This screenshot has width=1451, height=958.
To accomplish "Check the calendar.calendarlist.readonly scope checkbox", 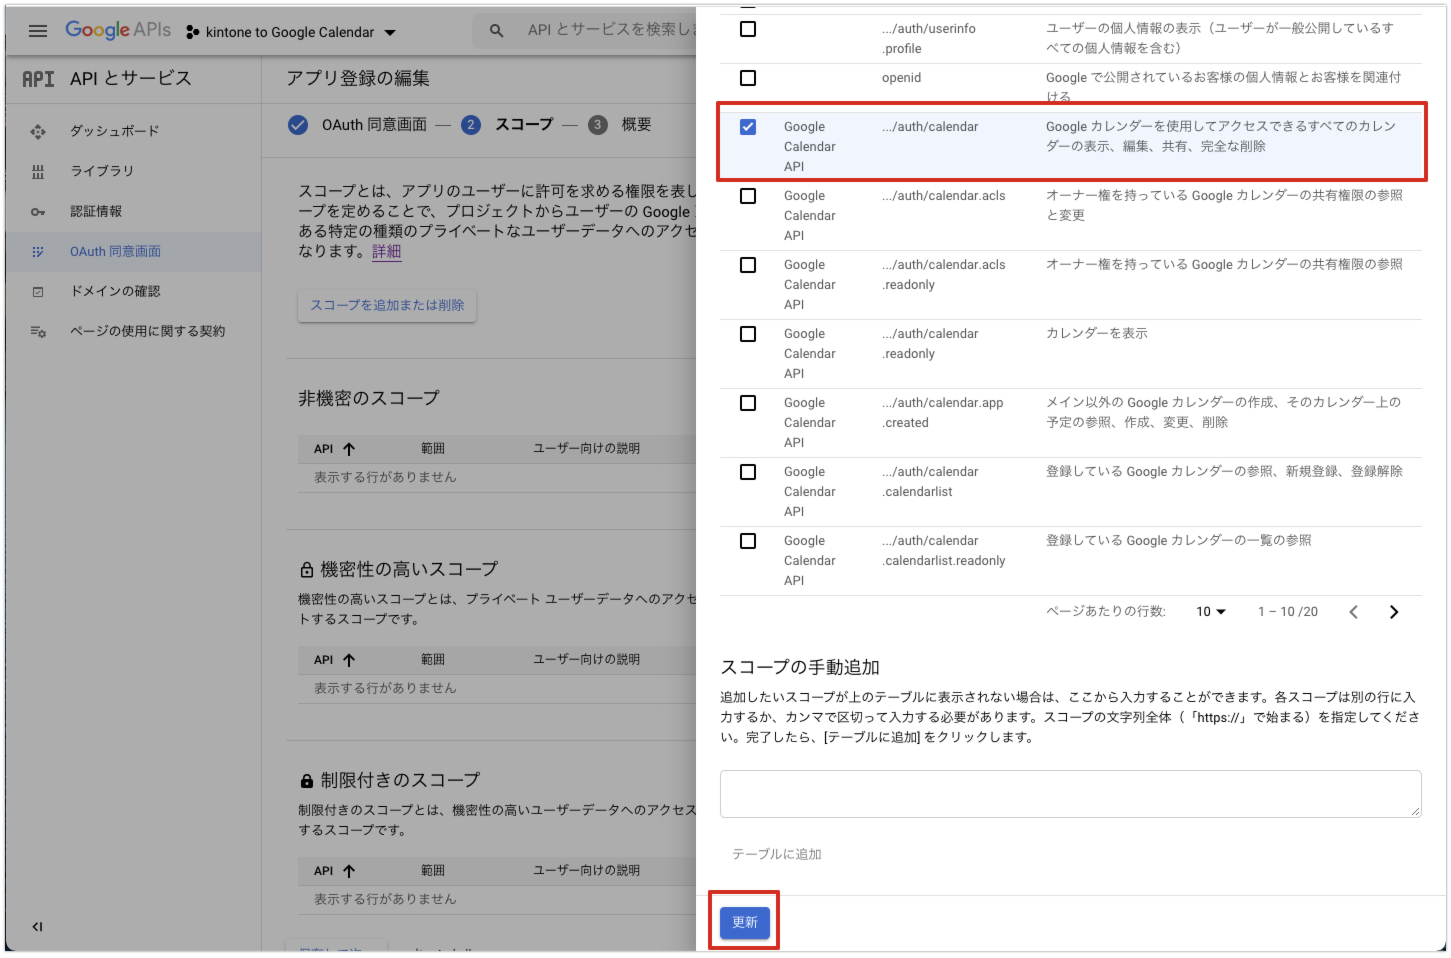I will click(x=748, y=541).
